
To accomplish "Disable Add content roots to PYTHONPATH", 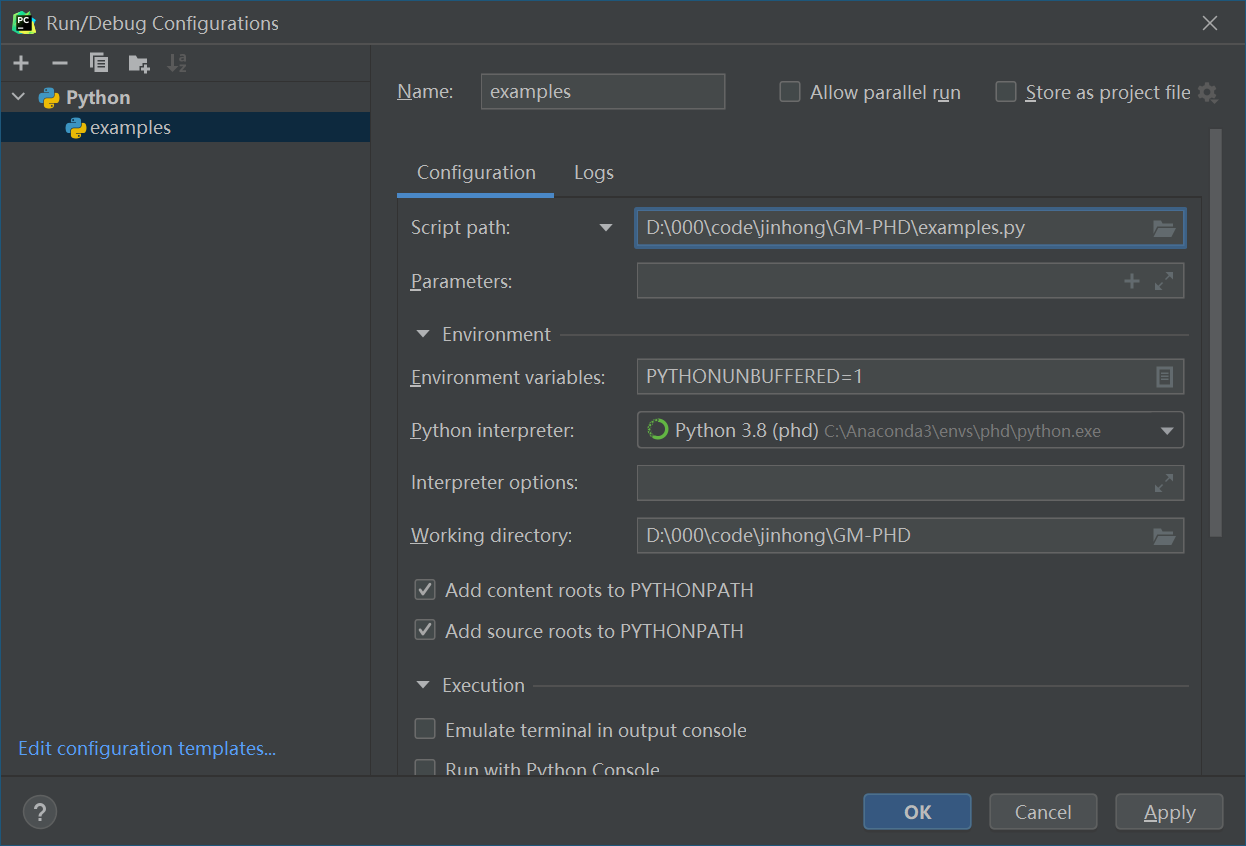I will coord(424,589).
